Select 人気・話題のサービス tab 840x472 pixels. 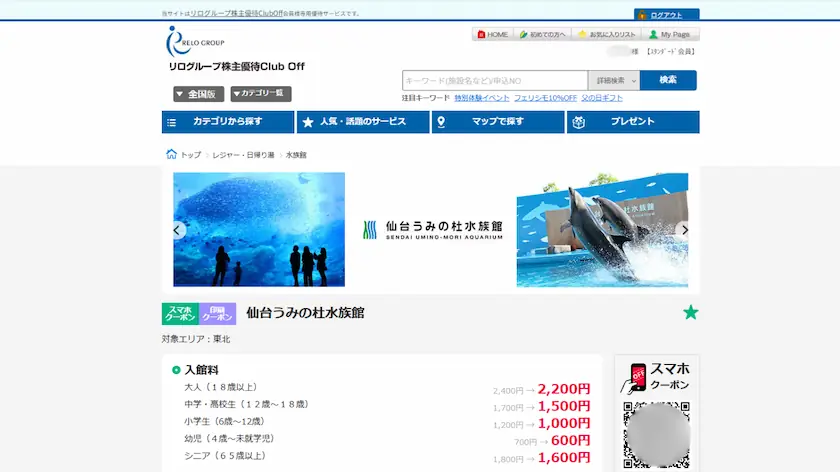[363, 122]
